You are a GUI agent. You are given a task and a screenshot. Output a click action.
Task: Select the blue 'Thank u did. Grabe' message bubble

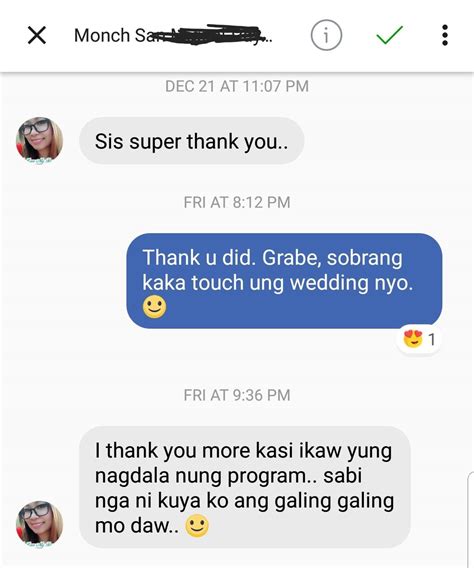coord(284,281)
